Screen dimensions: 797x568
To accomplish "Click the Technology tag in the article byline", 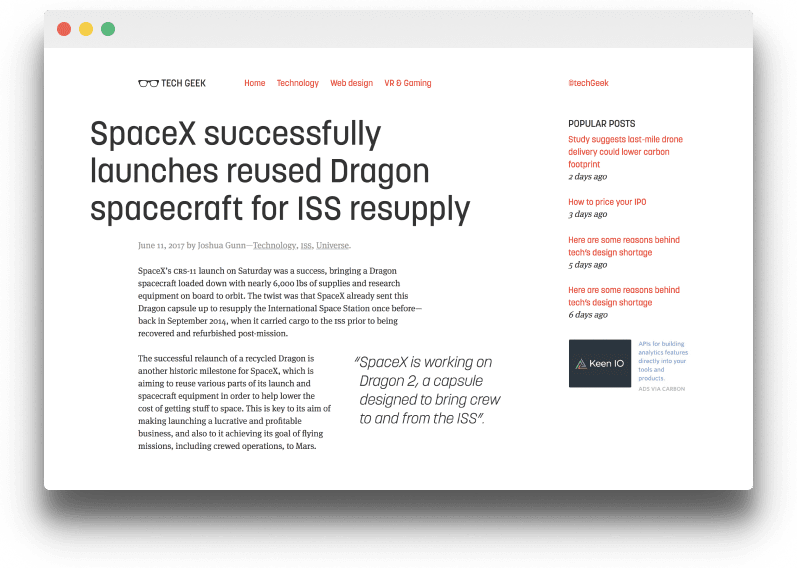I will (274, 246).
